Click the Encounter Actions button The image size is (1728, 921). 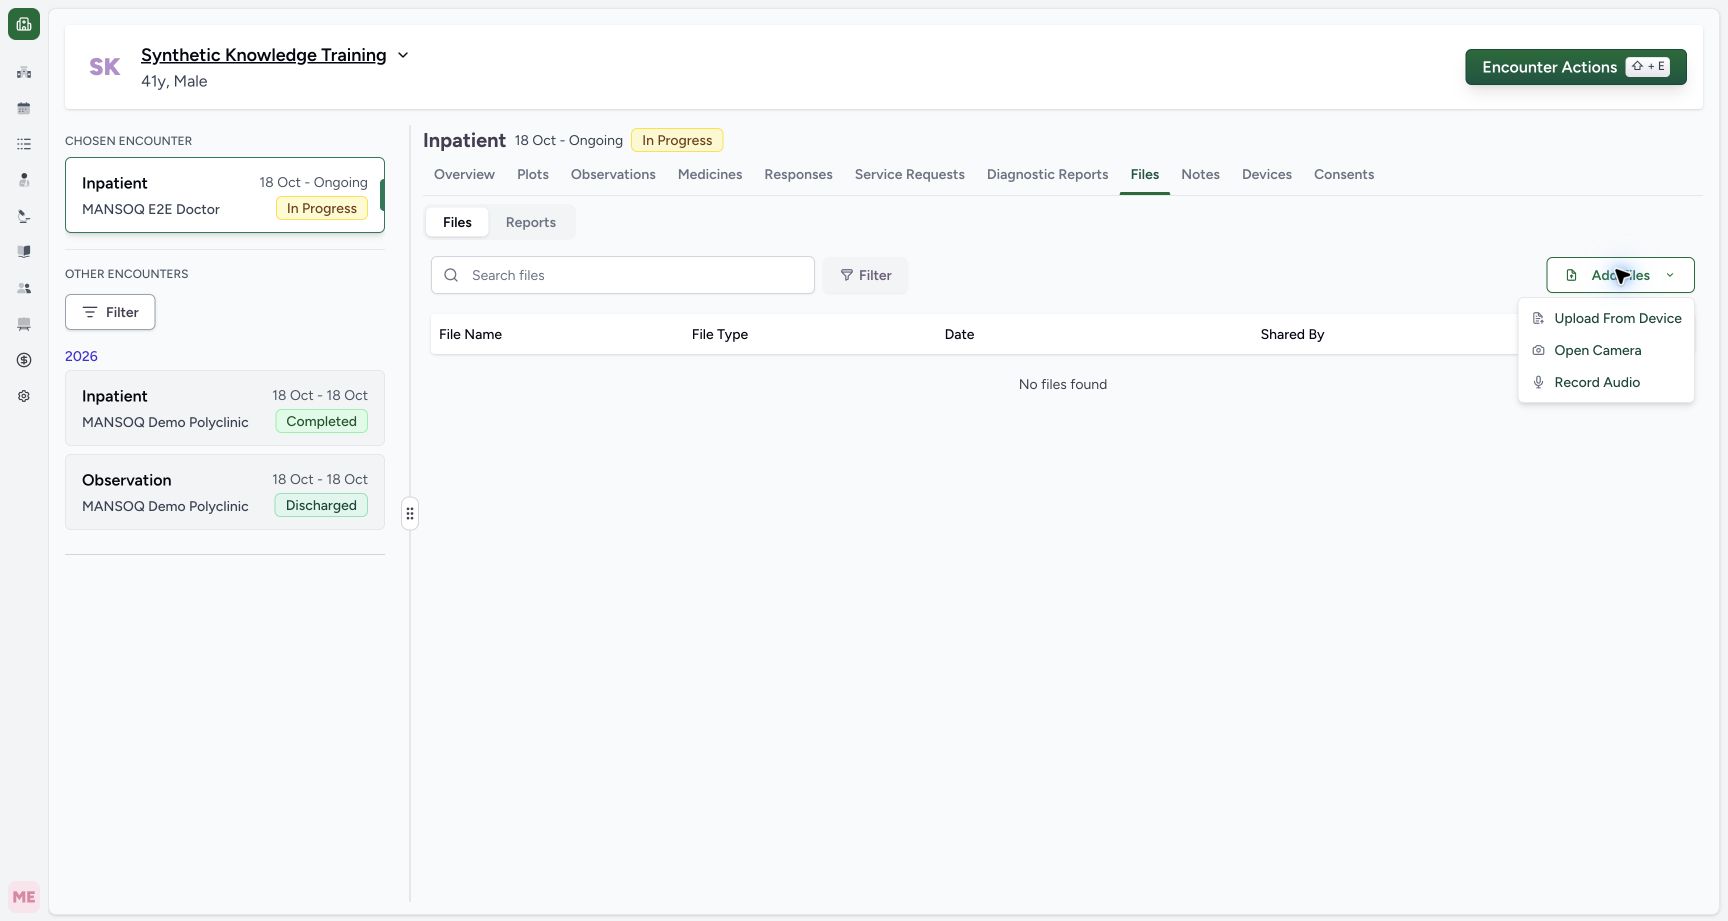pos(1575,67)
